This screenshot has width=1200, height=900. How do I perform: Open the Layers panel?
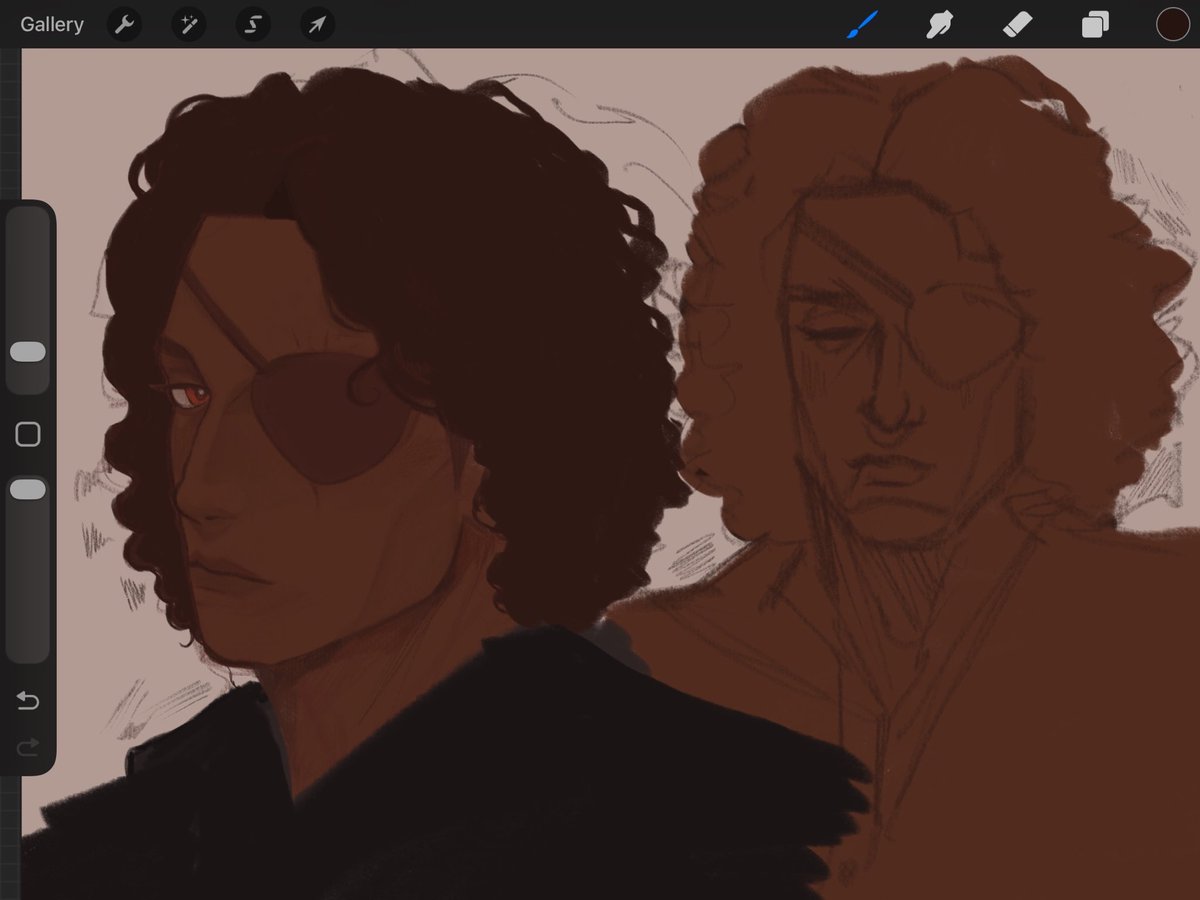pyautogui.click(x=1095, y=25)
